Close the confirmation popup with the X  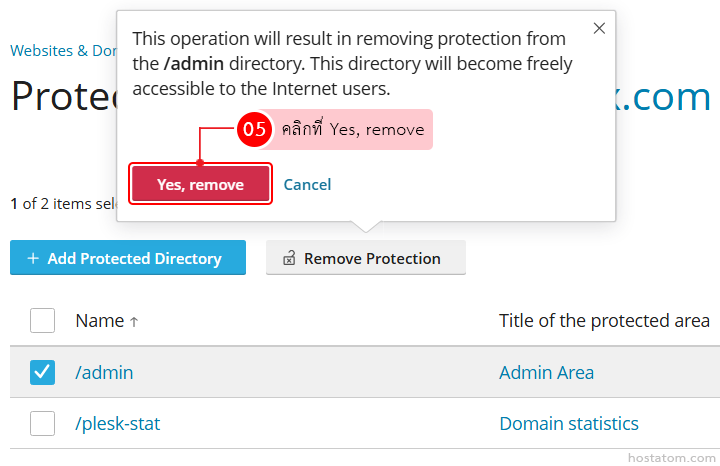tap(599, 28)
